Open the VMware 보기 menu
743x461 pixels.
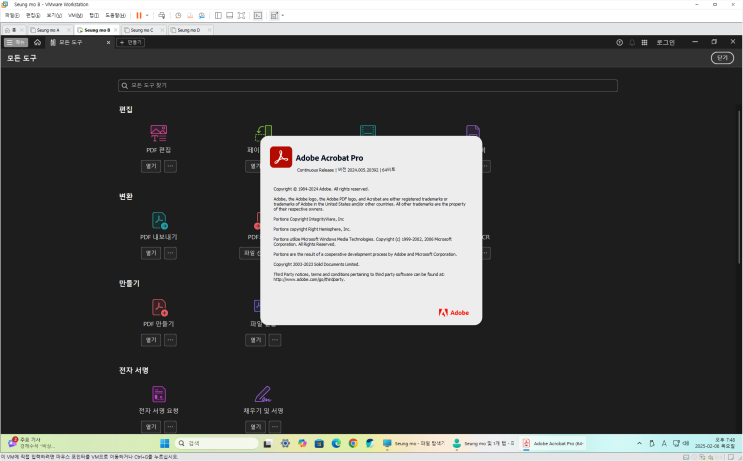(x=54, y=15)
